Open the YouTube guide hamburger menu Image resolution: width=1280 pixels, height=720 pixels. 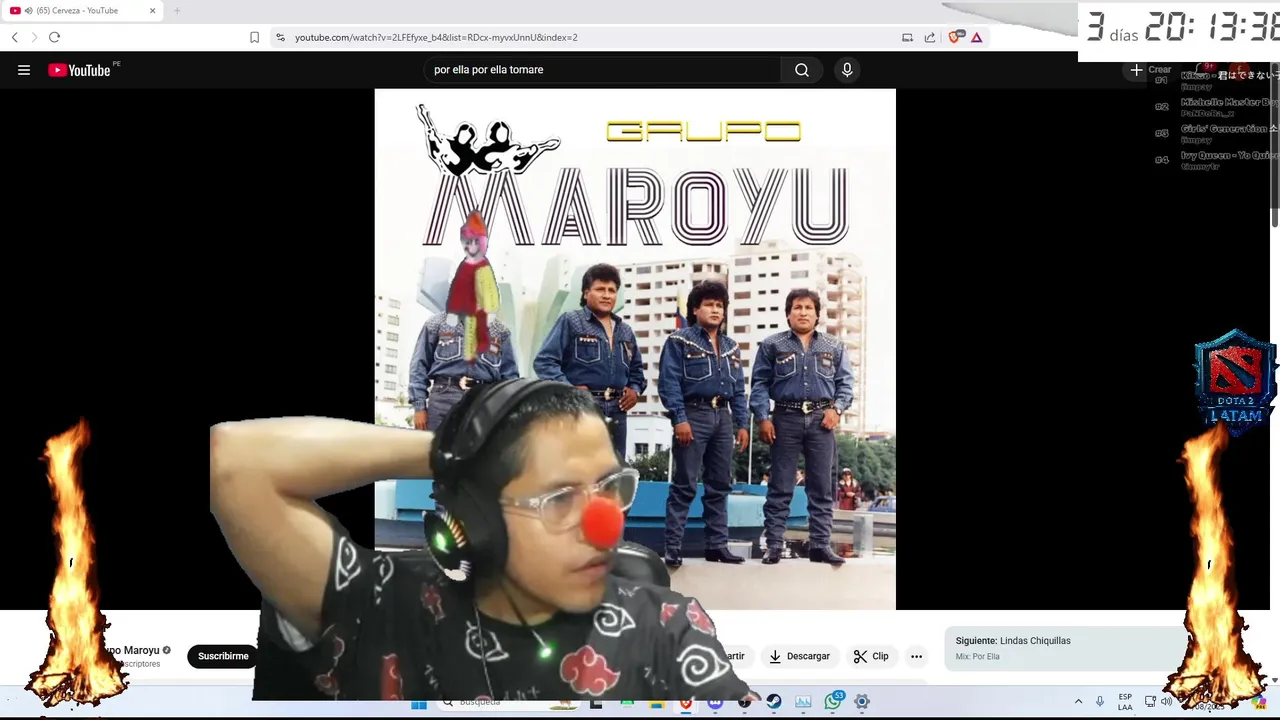pyautogui.click(x=24, y=70)
